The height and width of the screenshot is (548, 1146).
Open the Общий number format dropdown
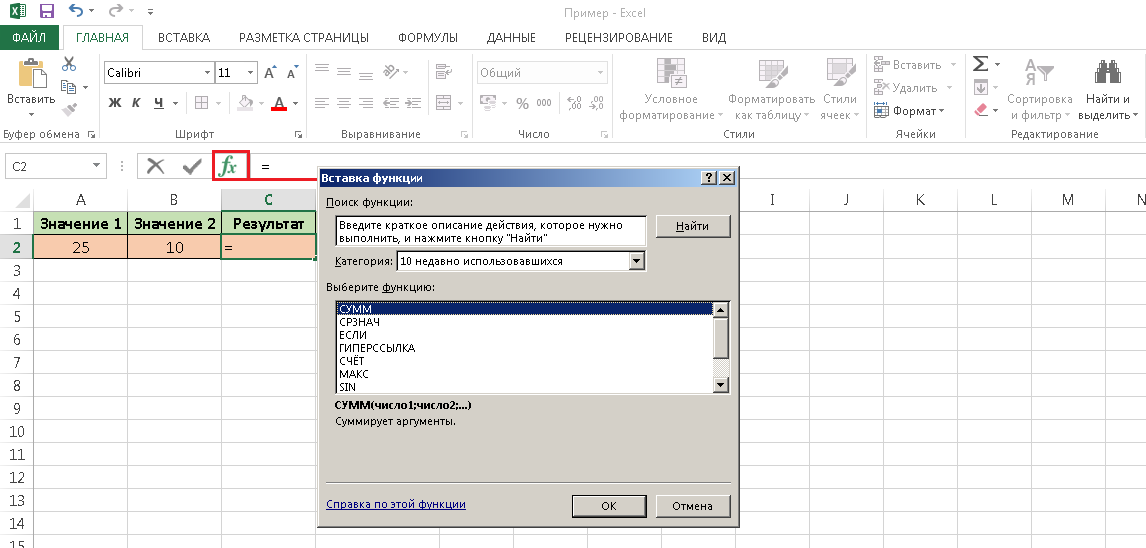pyautogui.click(x=601, y=73)
